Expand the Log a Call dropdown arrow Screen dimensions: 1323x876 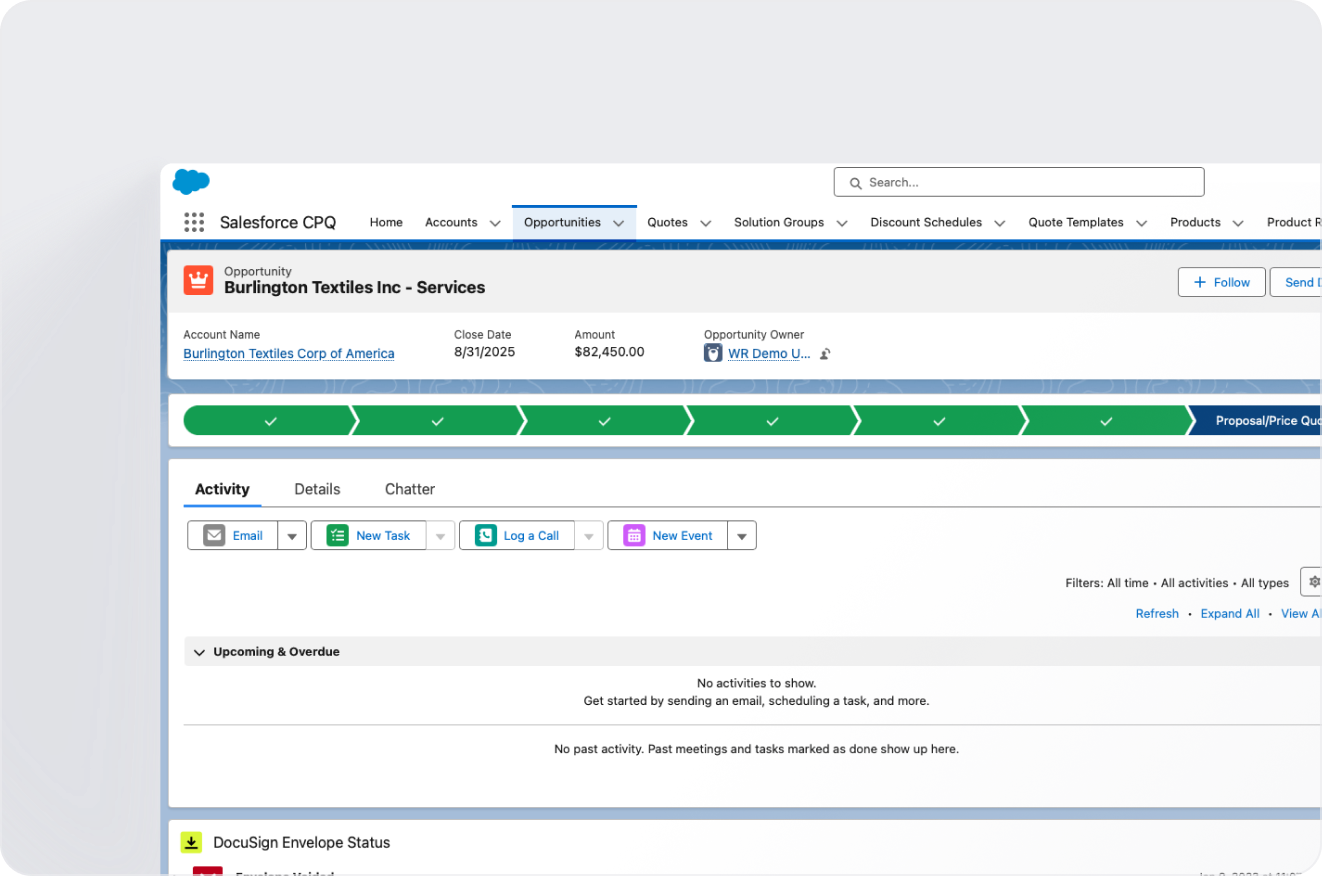coord(589,536)
